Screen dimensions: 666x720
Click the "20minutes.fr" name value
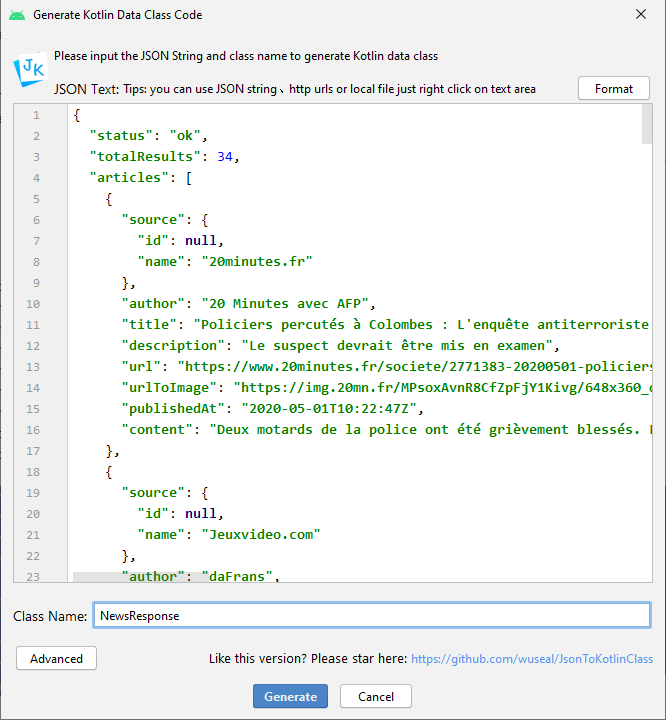pos(256,262)
